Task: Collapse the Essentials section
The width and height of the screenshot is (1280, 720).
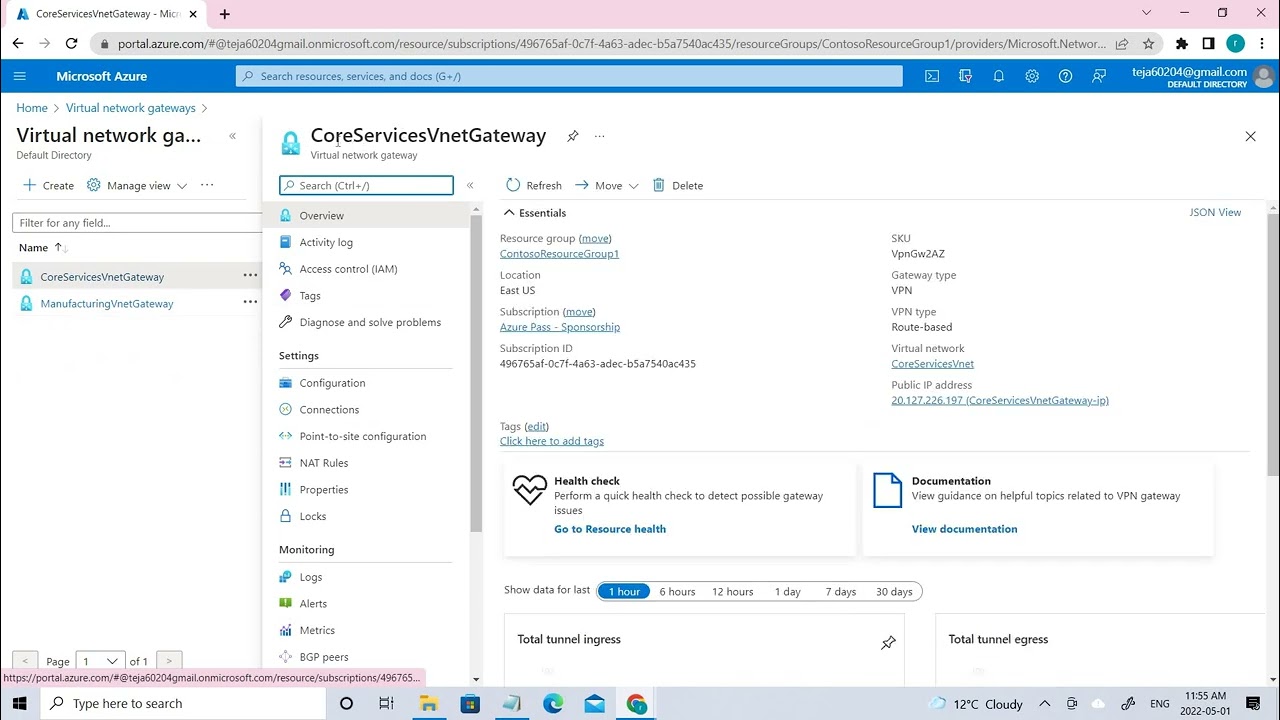Action: click(535, 213)
